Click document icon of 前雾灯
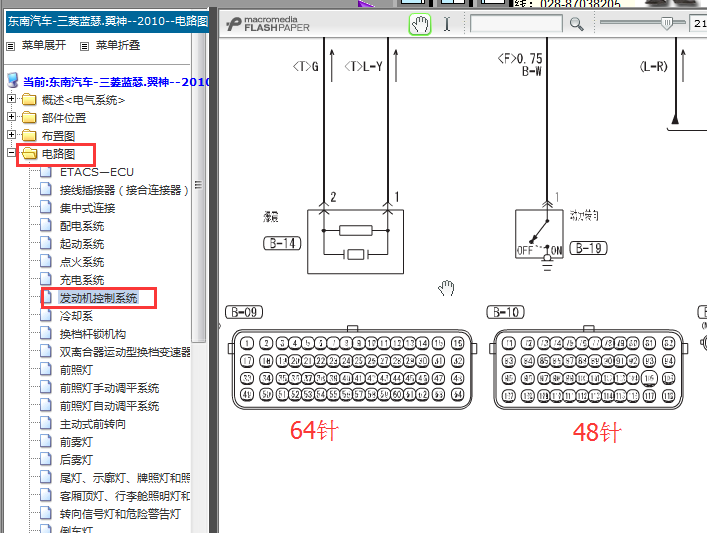 click(x=46, y=441)
